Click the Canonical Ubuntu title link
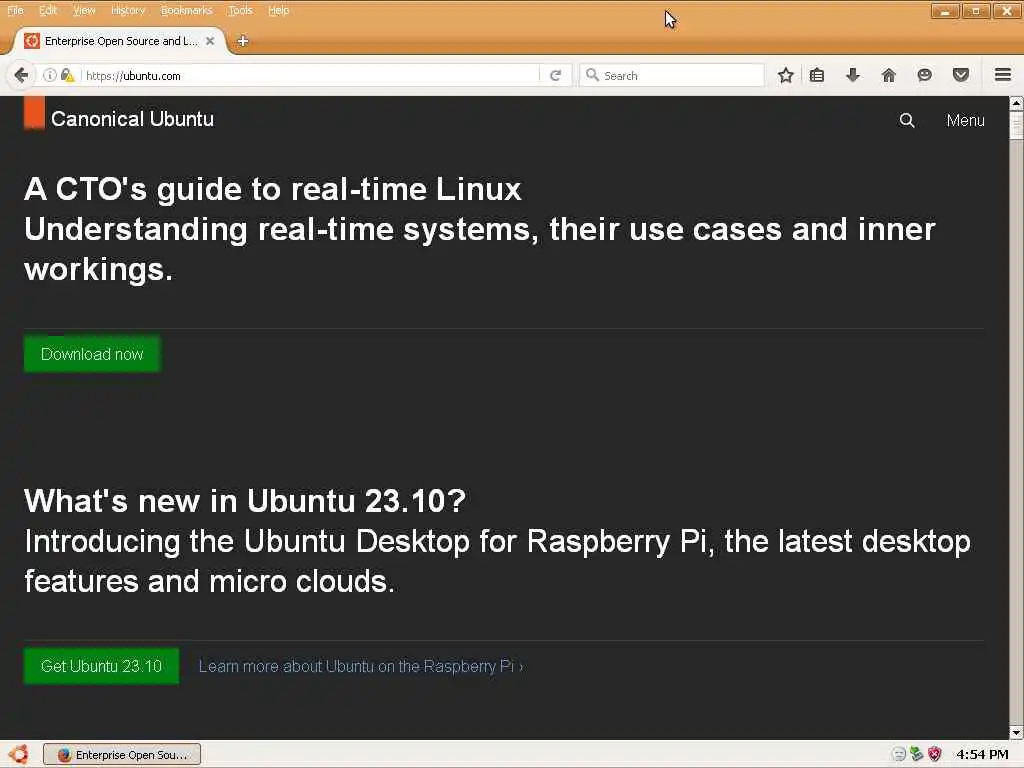Viewport: 1024px width, 768px height. tap(133, 119)
